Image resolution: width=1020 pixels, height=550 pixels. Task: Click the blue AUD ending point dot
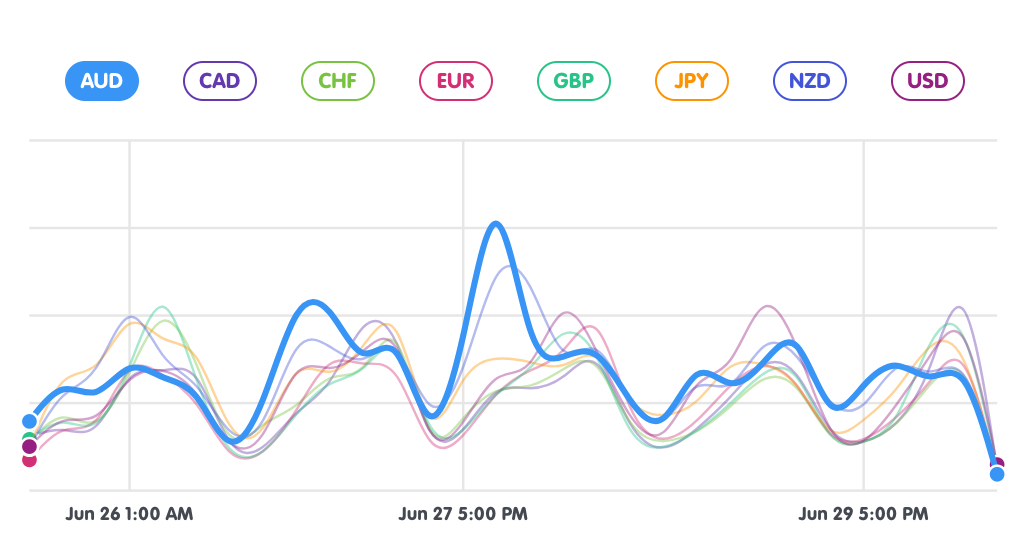coord(997,474)
